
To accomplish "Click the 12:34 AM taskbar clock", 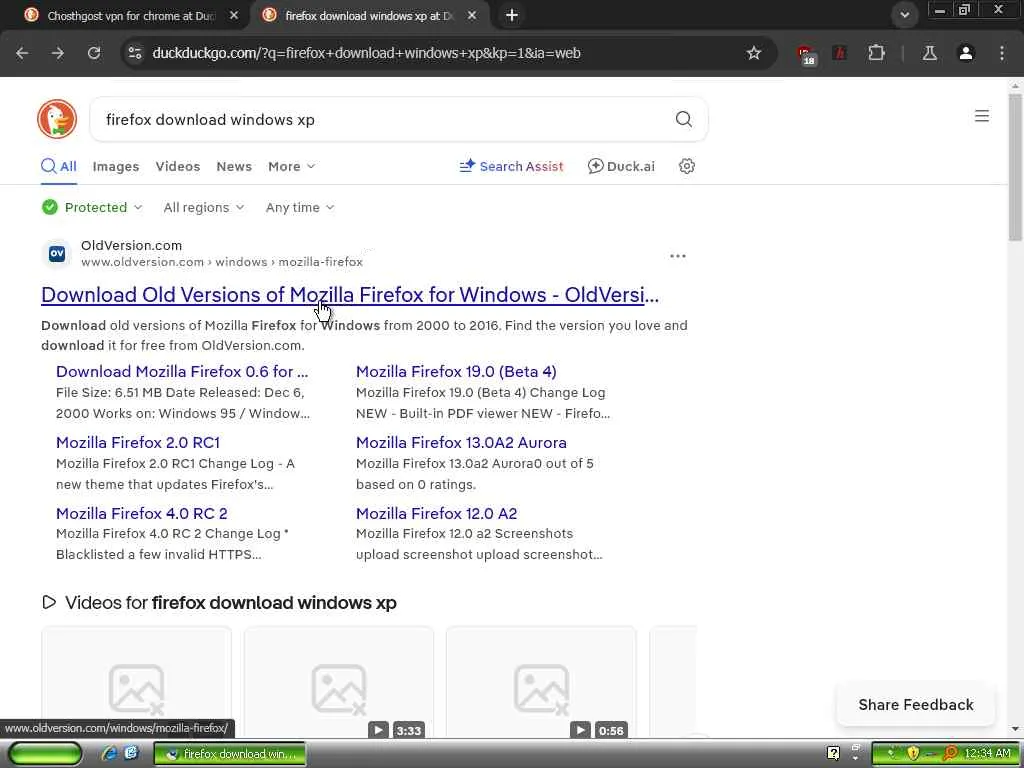I will pyautogui.click(x=987, y=754).
